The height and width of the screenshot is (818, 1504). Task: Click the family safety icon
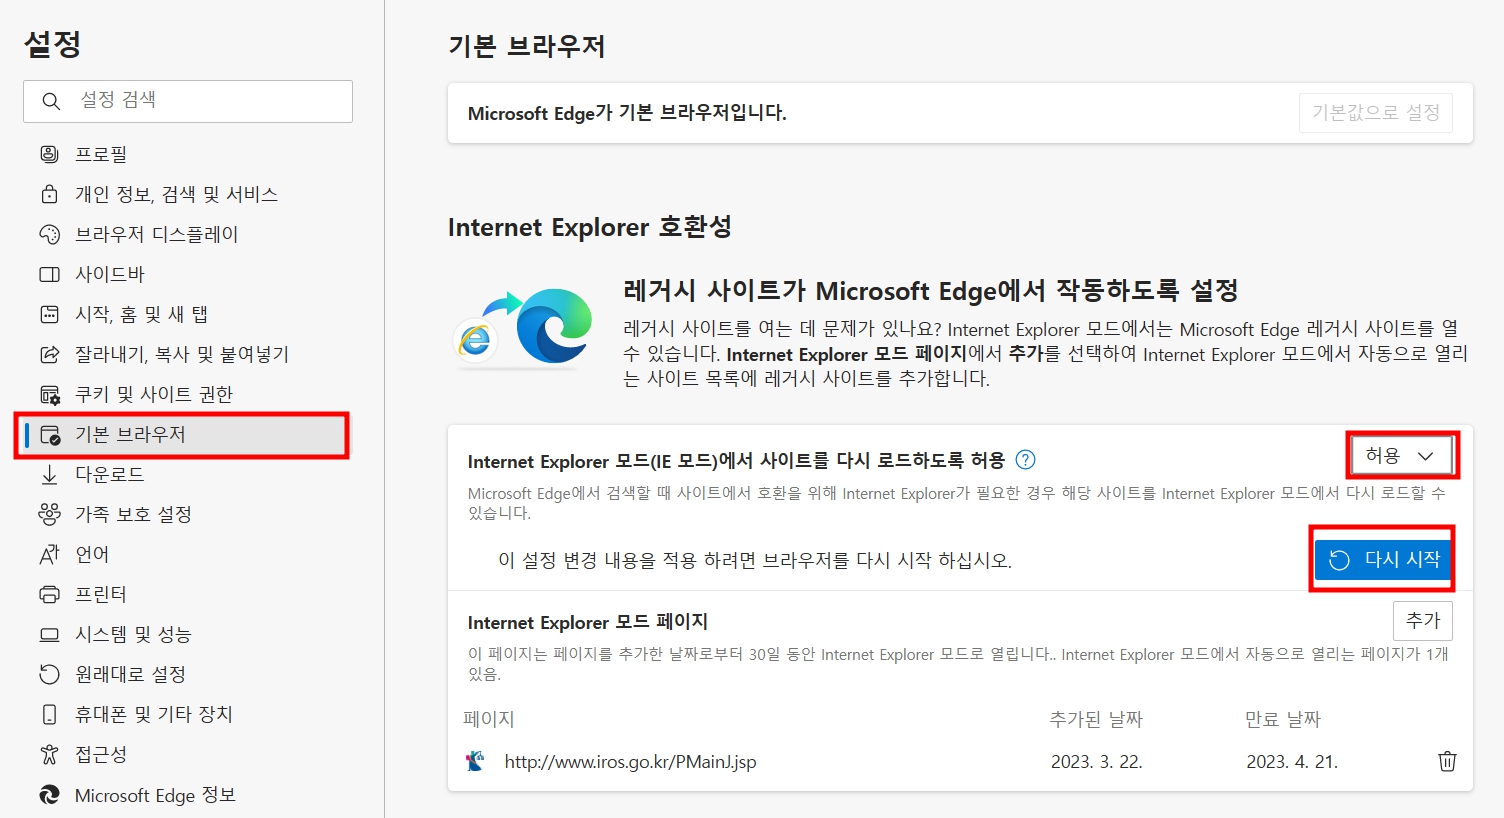(49, 514)
